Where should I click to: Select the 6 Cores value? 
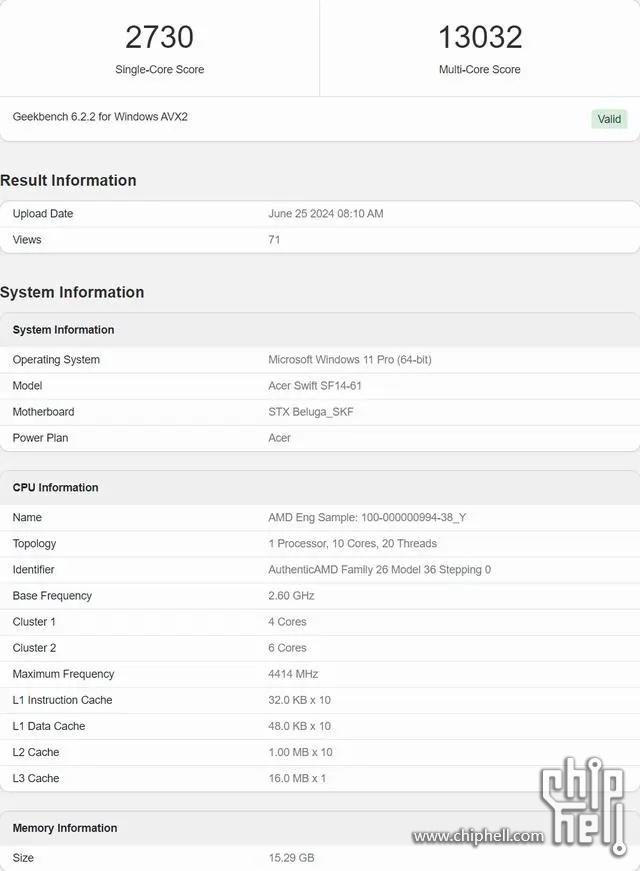[287, 648]
